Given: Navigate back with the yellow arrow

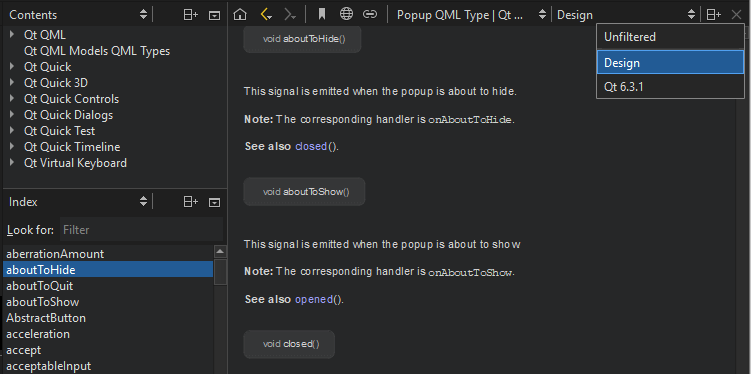Looking at the screenshot, I should tap(266, 15).
